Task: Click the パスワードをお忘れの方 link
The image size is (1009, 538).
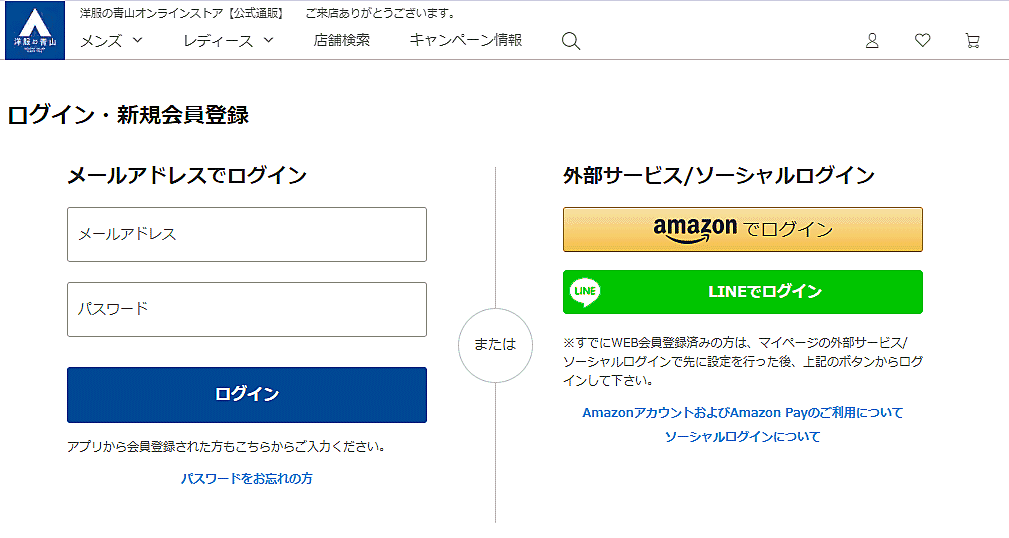Action: coord(247,479)
